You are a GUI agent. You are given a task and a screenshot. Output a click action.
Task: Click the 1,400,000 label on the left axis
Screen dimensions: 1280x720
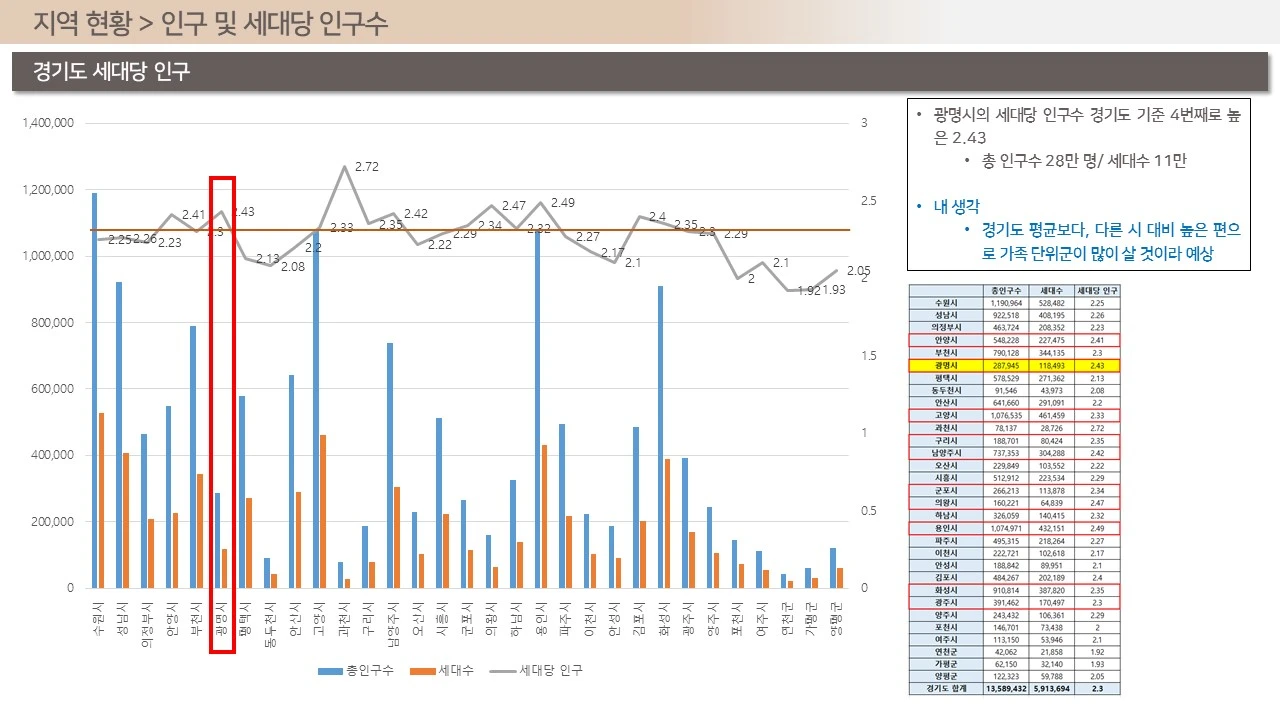47,122
